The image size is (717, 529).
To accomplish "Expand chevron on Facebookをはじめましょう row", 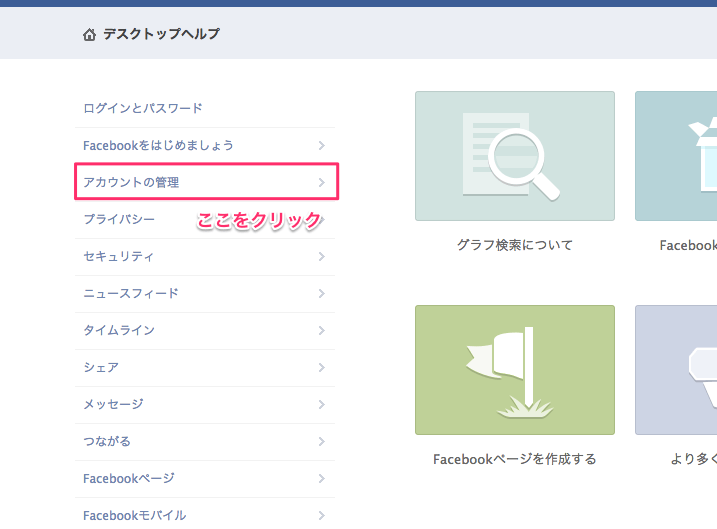I will pyautogui.click(x=321, y=145).
